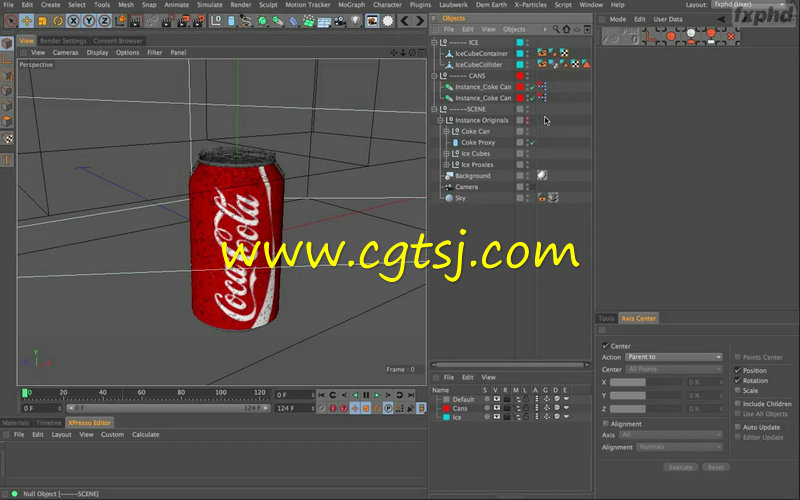Open the Timeline tab
The image size is (800, 500).
pos(48,423)
